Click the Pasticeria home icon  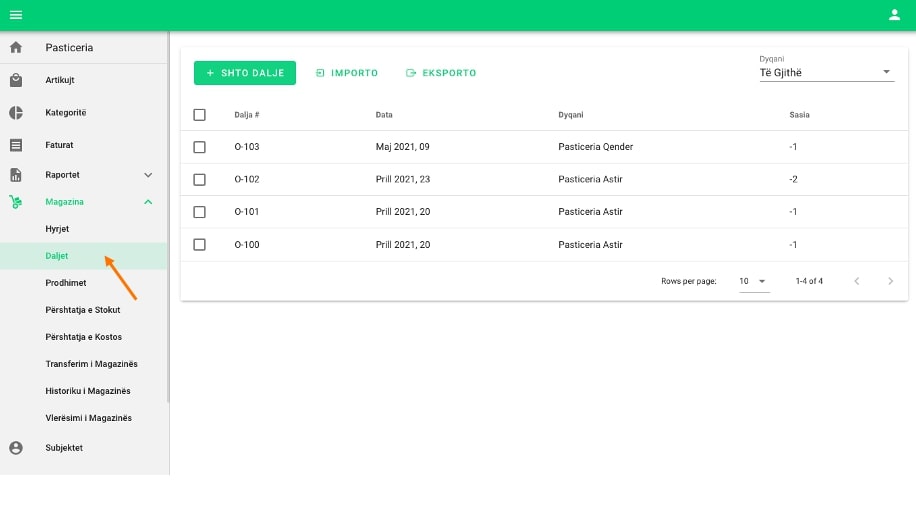[x=16, y=48]
